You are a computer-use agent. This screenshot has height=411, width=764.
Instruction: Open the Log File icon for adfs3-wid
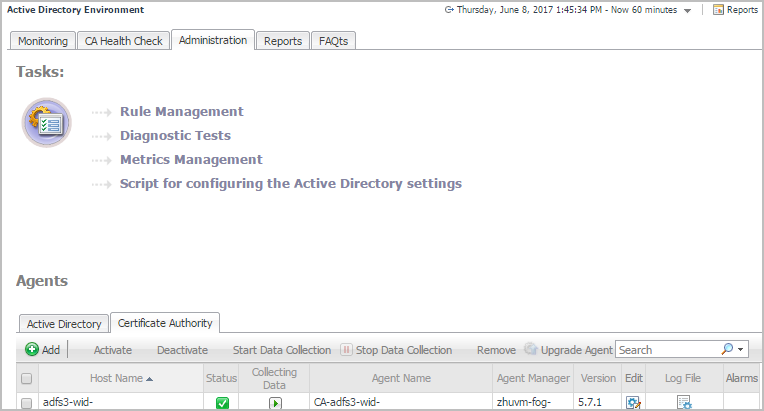tap(684, 403)
